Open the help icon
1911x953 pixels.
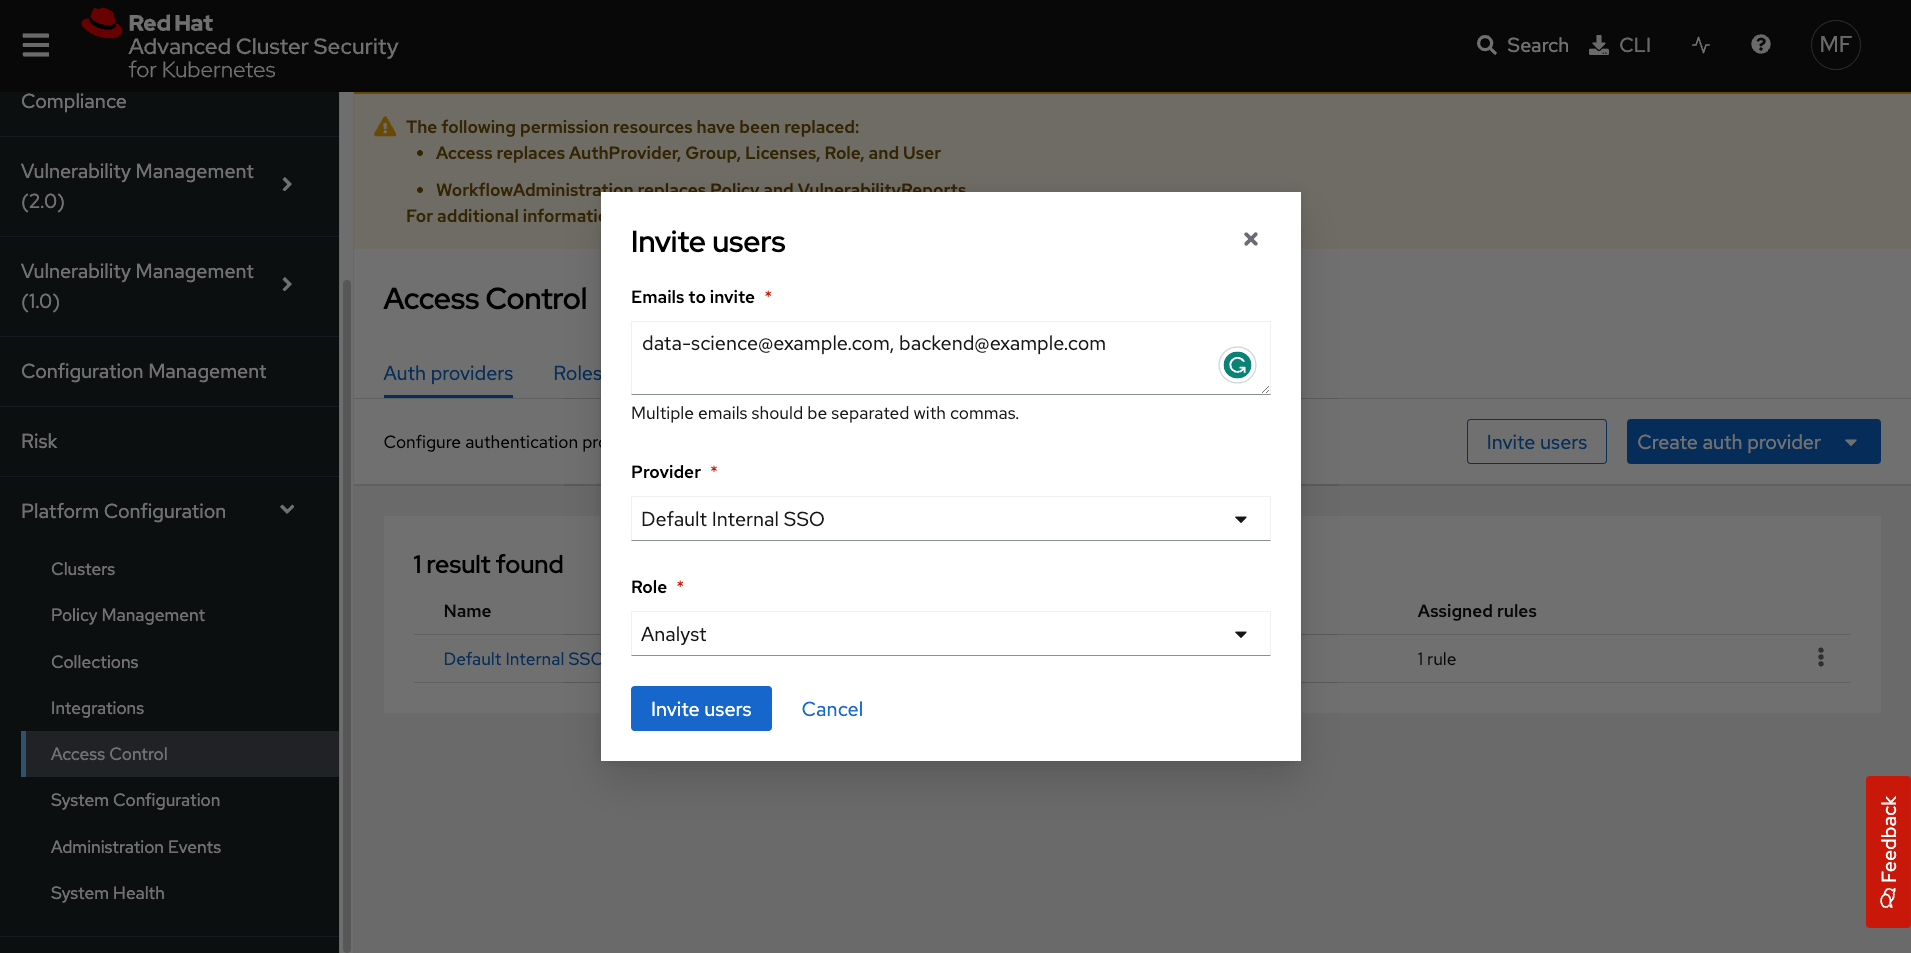click(1760, 45)
